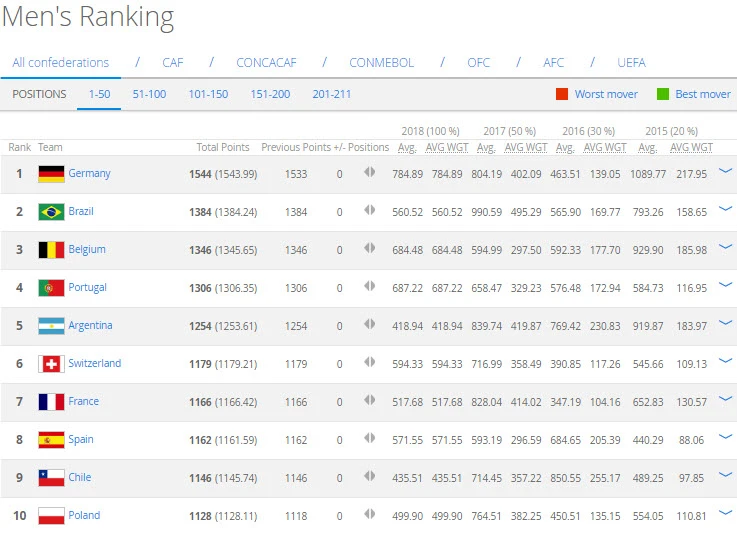Click the green Best mover swatch
Screen dimensions: 737x534
click(x=662, y=94)
